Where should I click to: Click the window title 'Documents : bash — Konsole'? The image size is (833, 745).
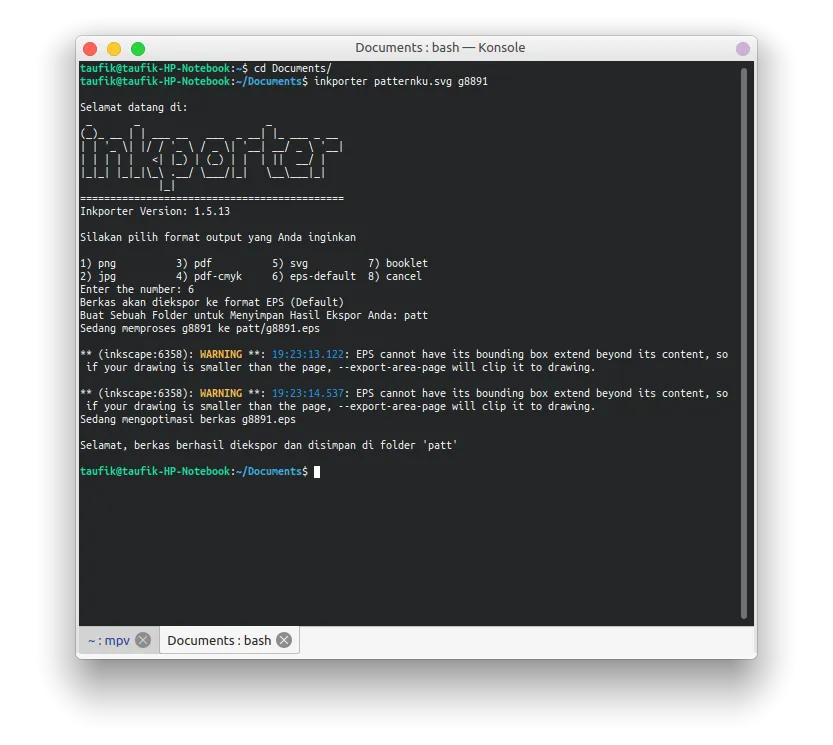(x=440, y=48)
